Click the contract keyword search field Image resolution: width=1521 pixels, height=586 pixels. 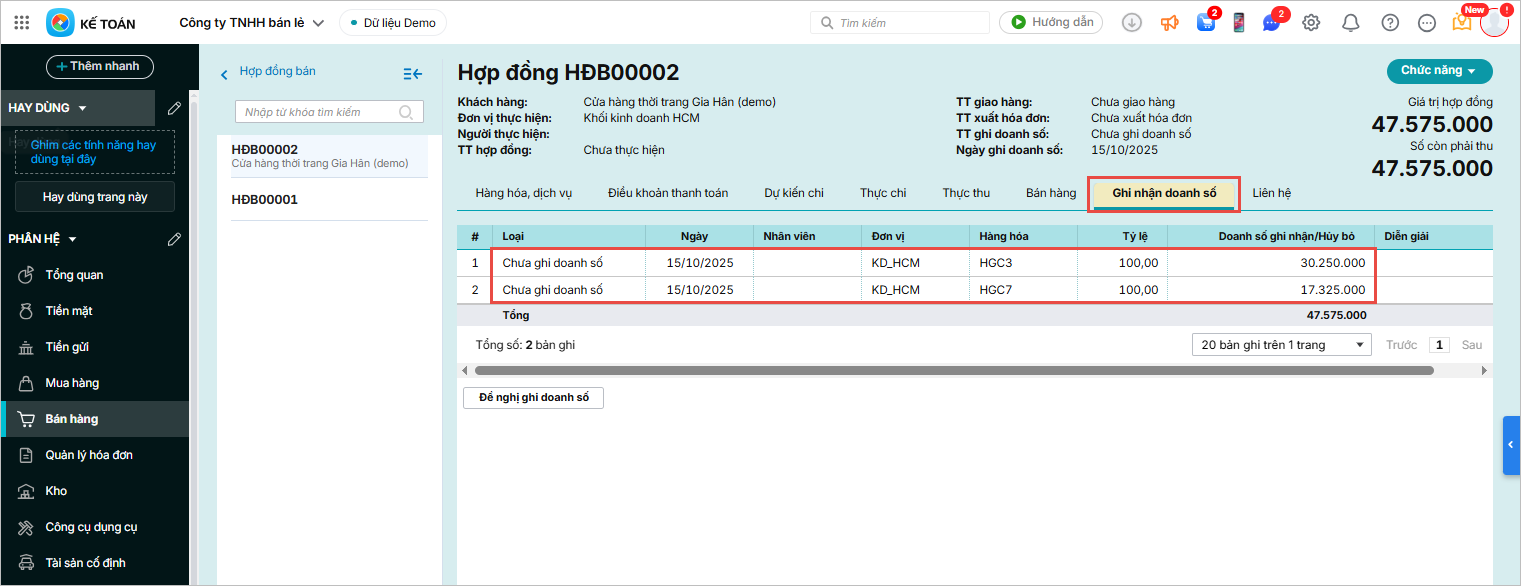pyautogui.click(x=319, y=112)
